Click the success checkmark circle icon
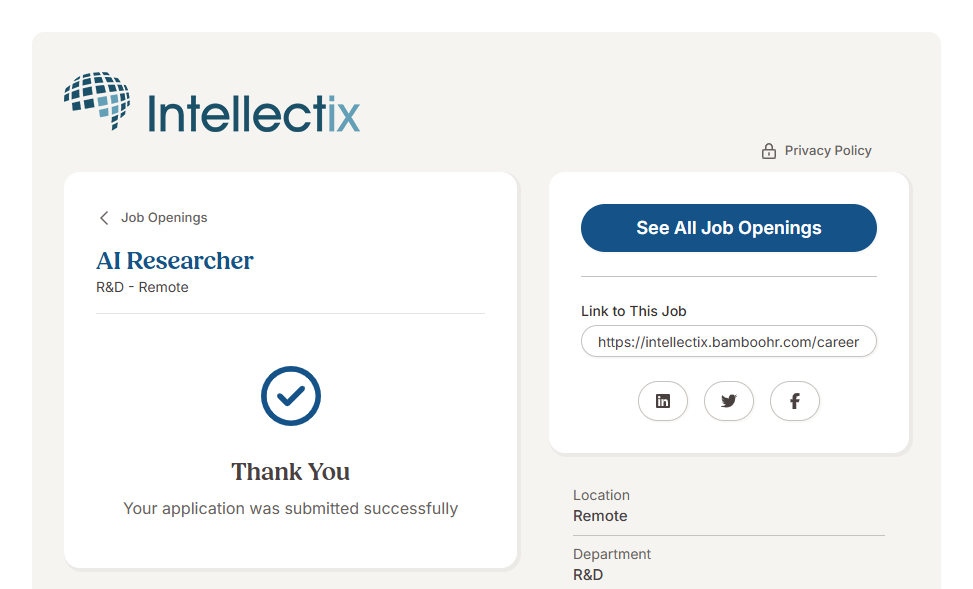973x589 pixels. pos(291,396)
